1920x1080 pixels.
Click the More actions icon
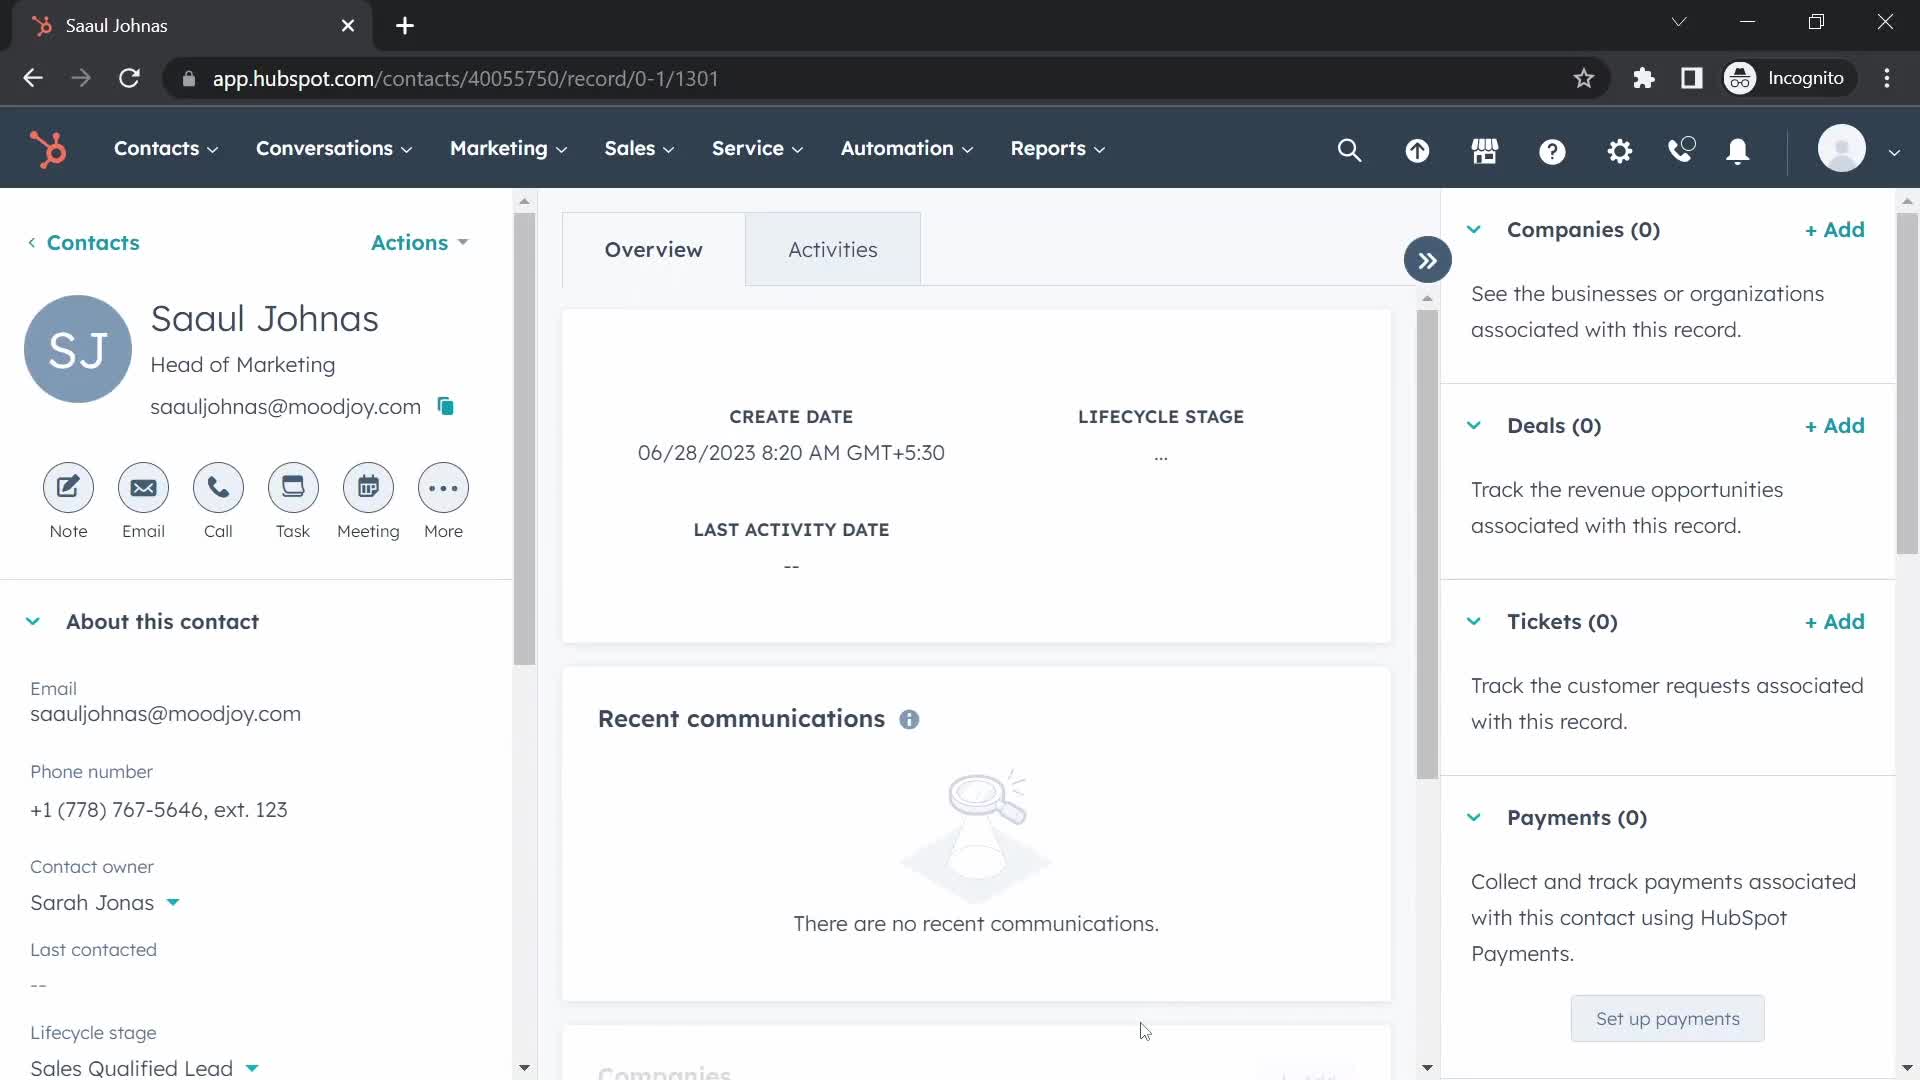(x=442, y=488)
